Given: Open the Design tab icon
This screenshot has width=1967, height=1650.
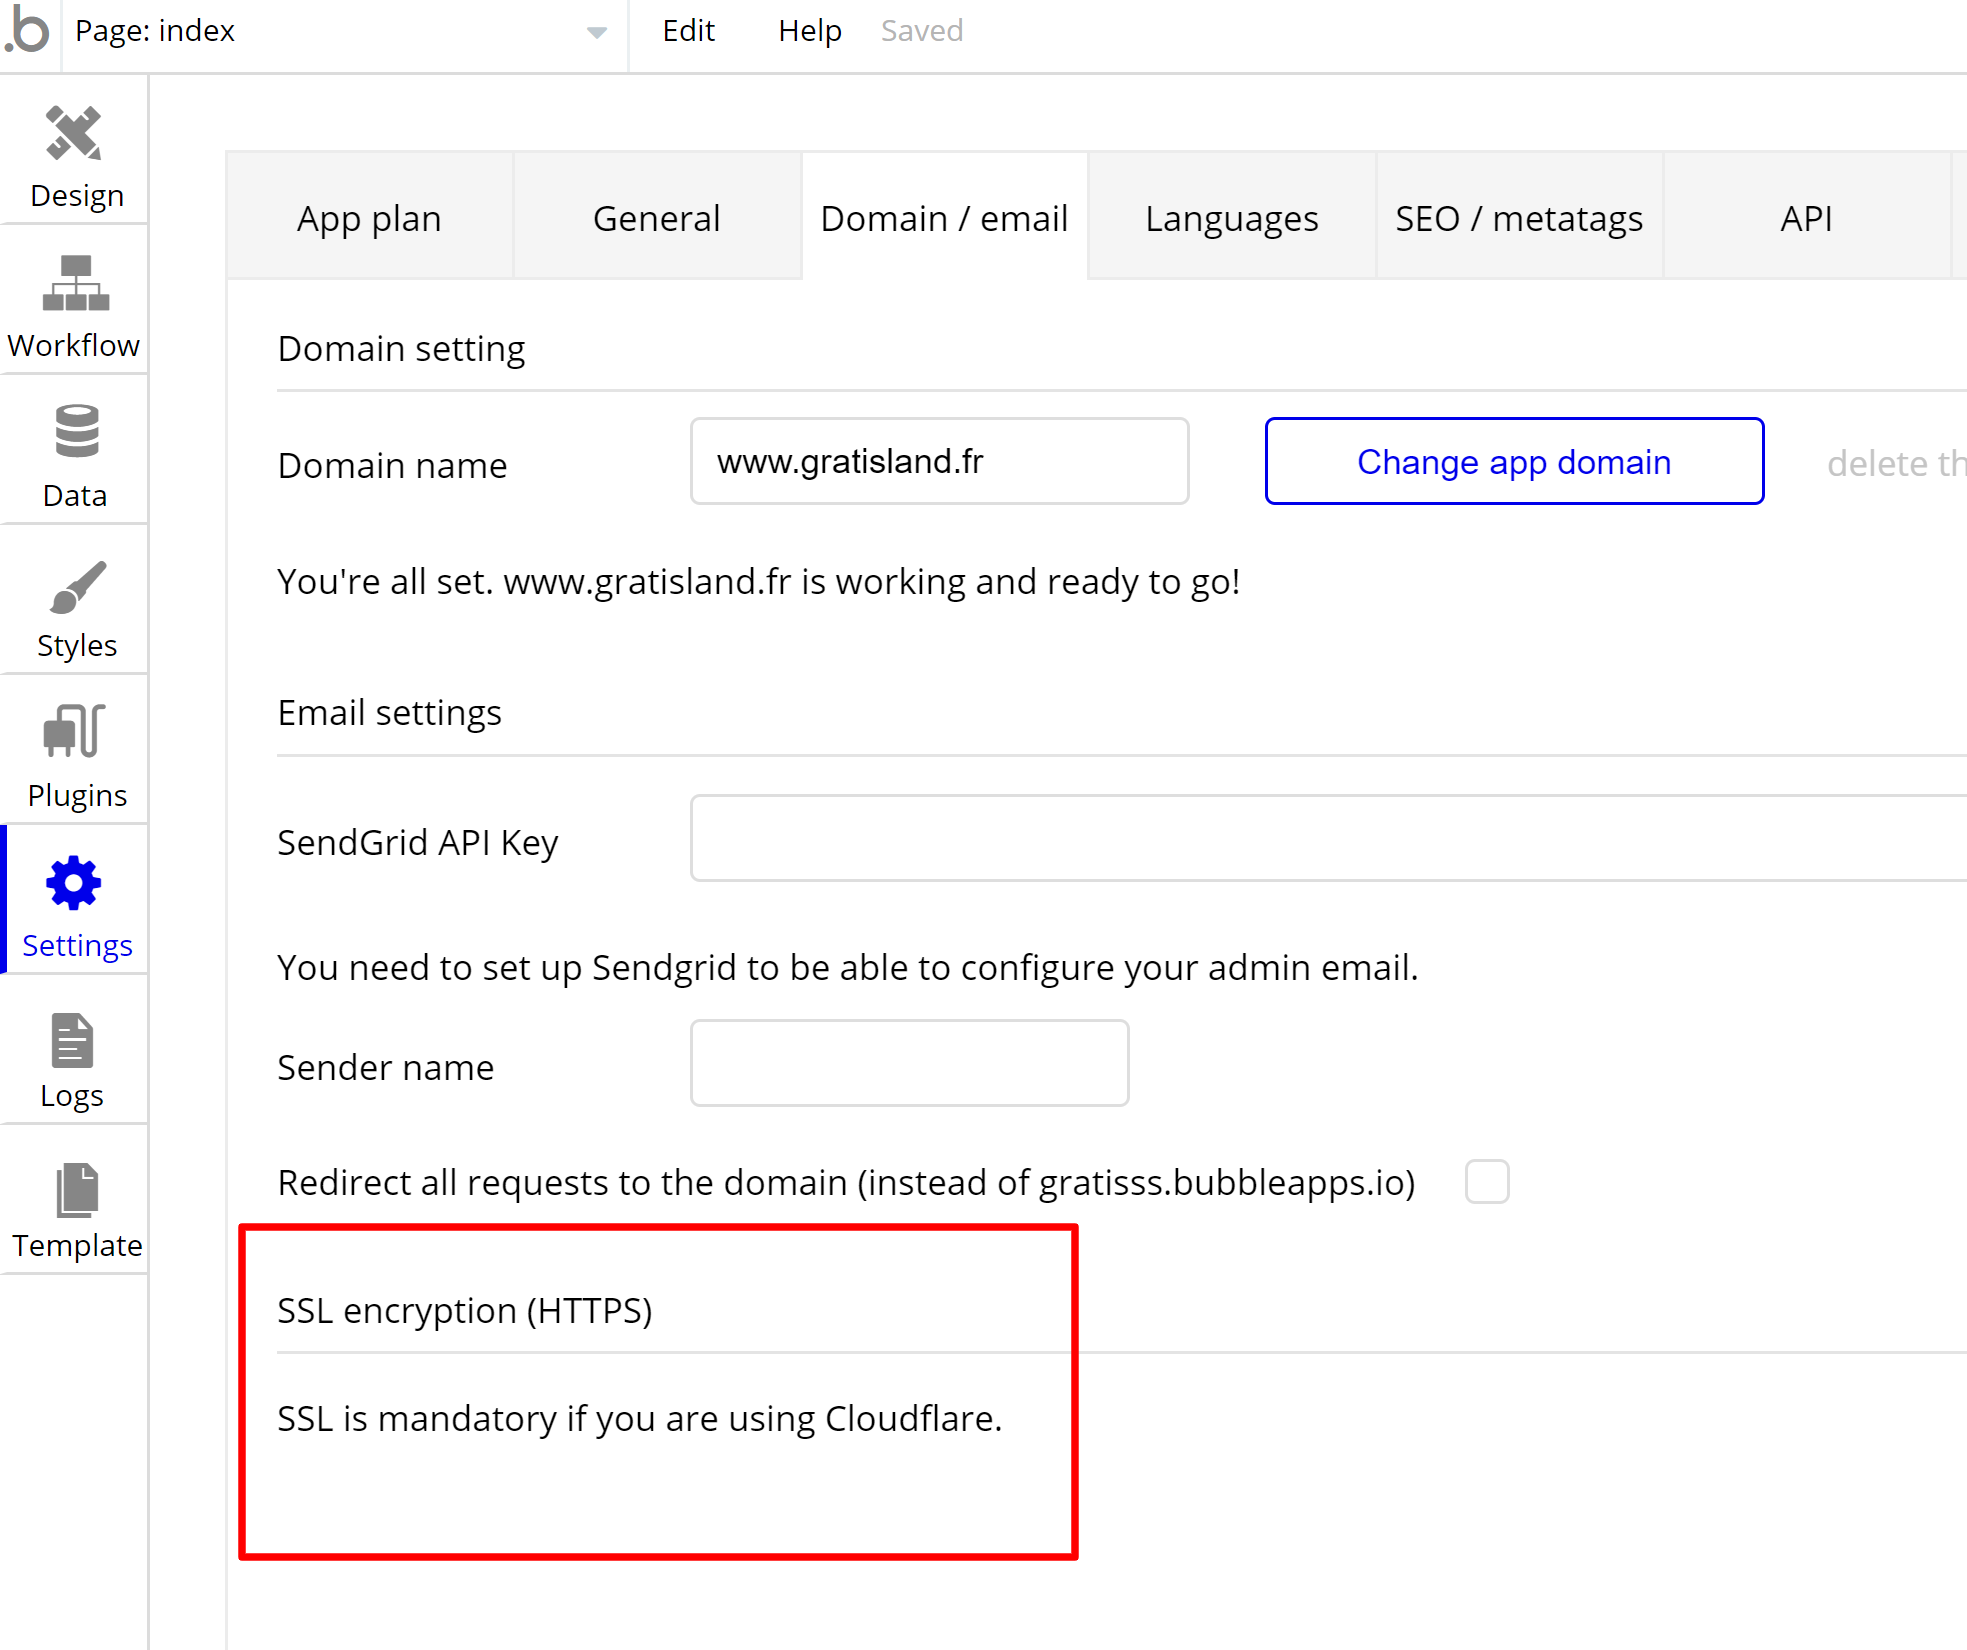Looking at the screenshot, I should [x=74, y=134].
